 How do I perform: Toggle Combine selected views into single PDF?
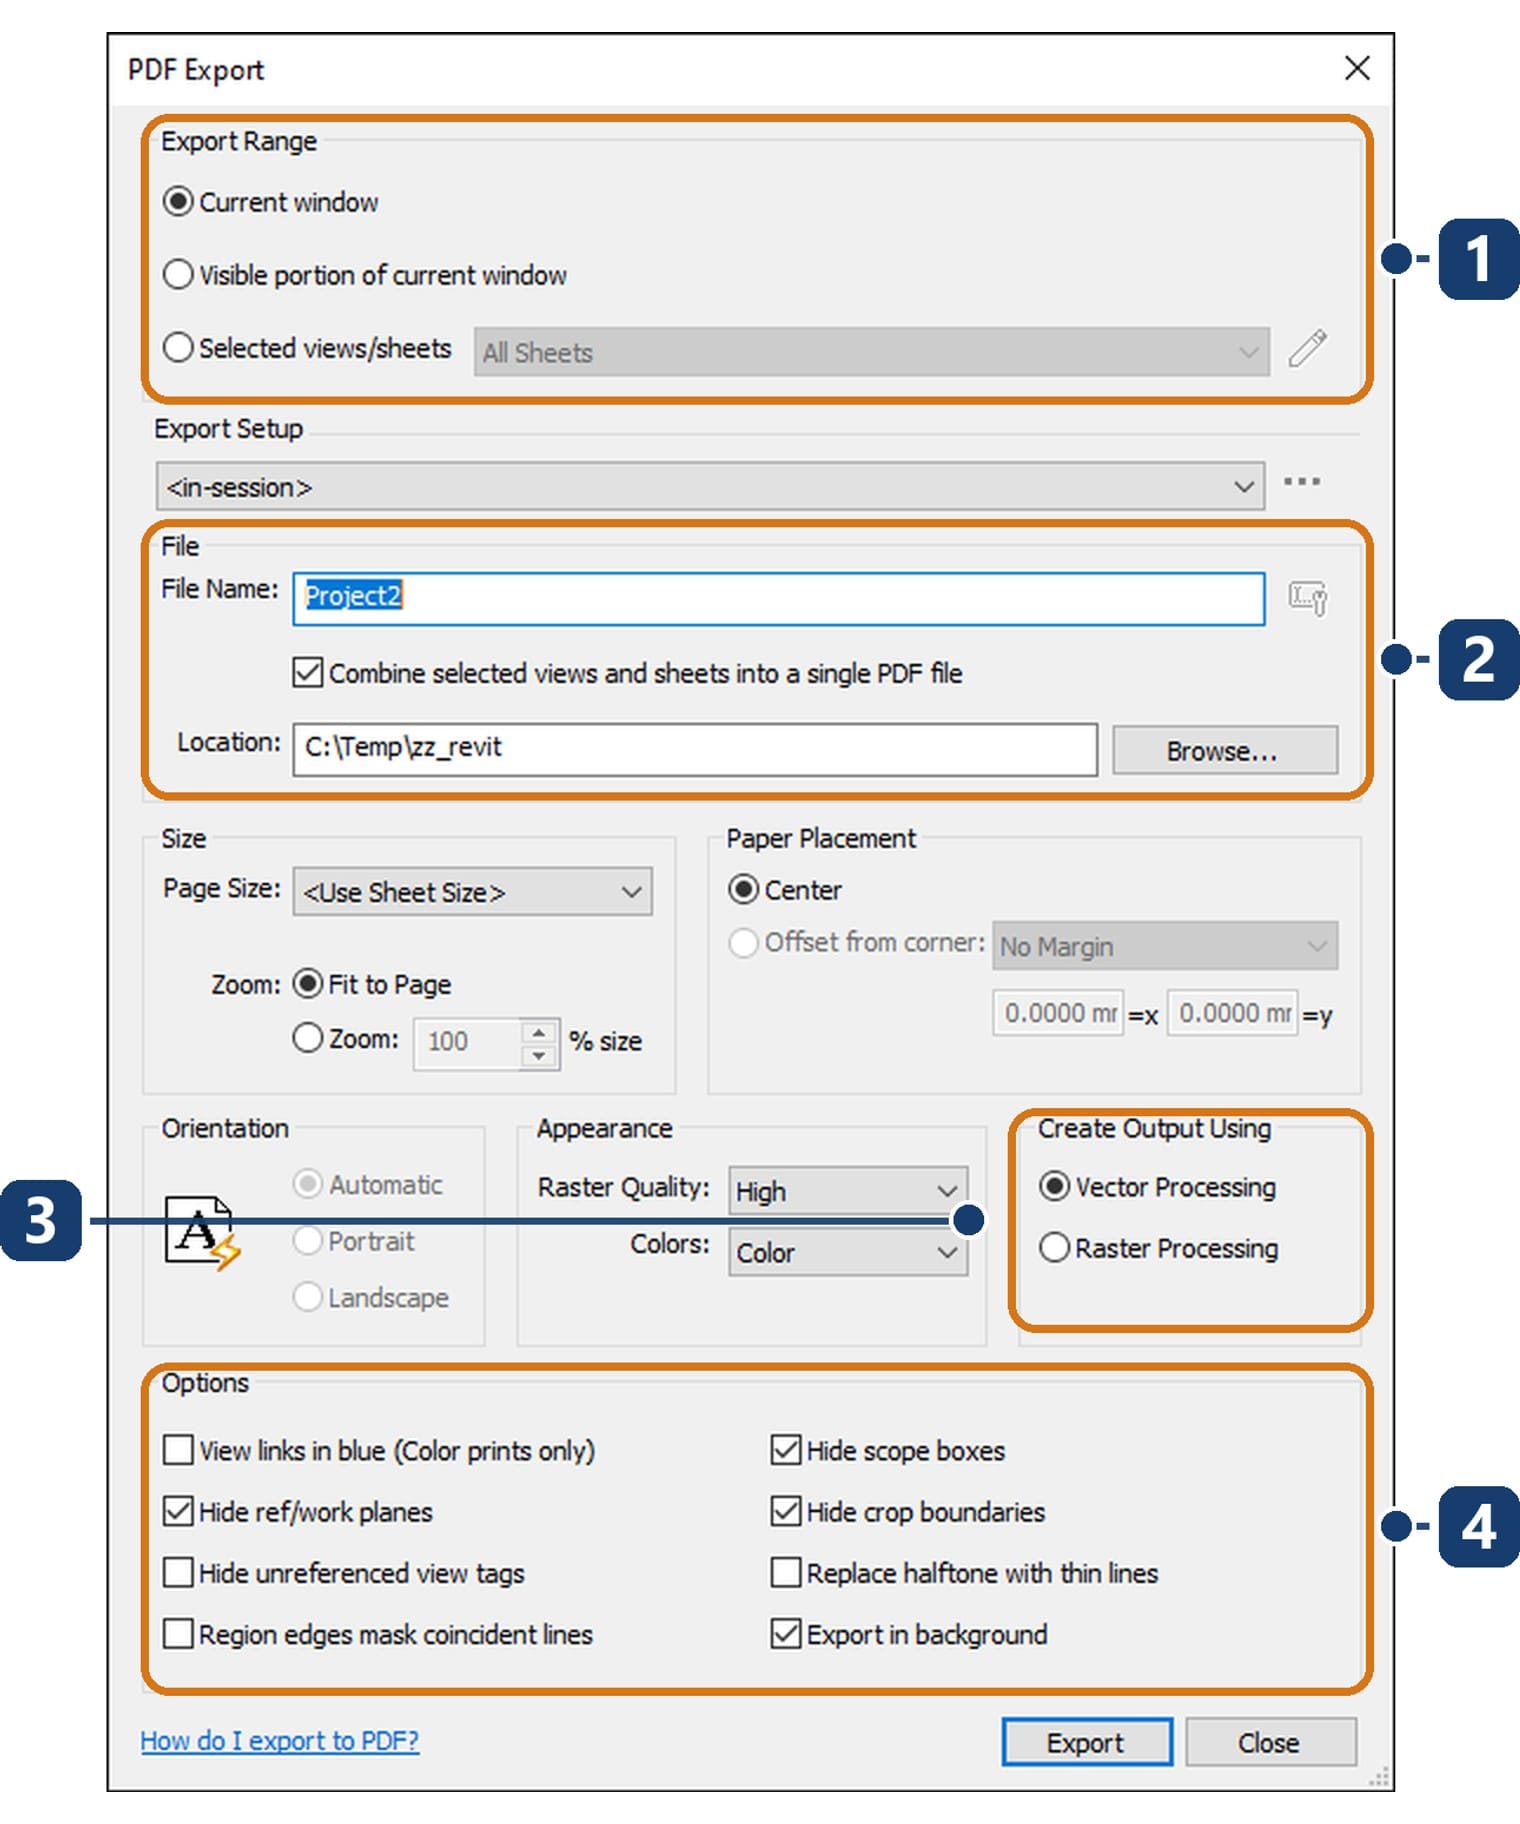click(308, 672)
